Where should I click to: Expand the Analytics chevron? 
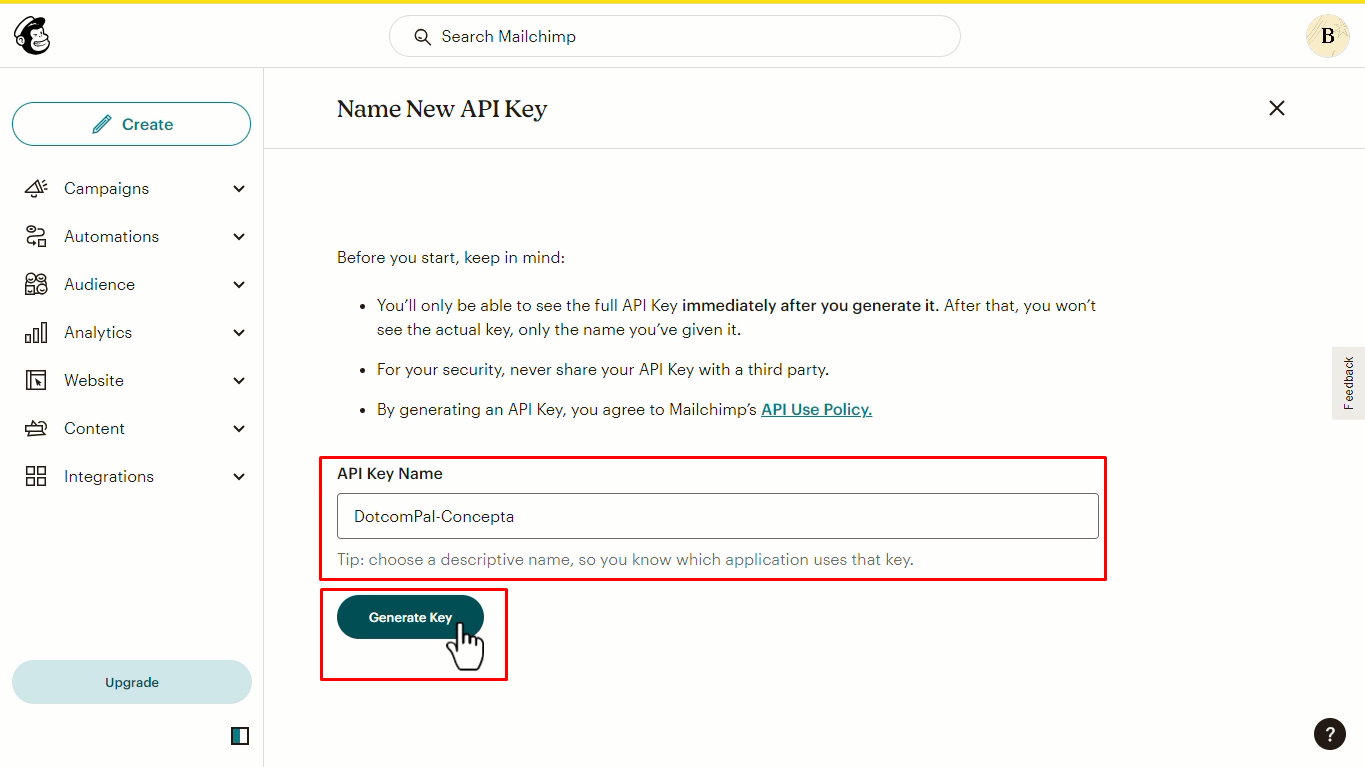coord(239,332)
